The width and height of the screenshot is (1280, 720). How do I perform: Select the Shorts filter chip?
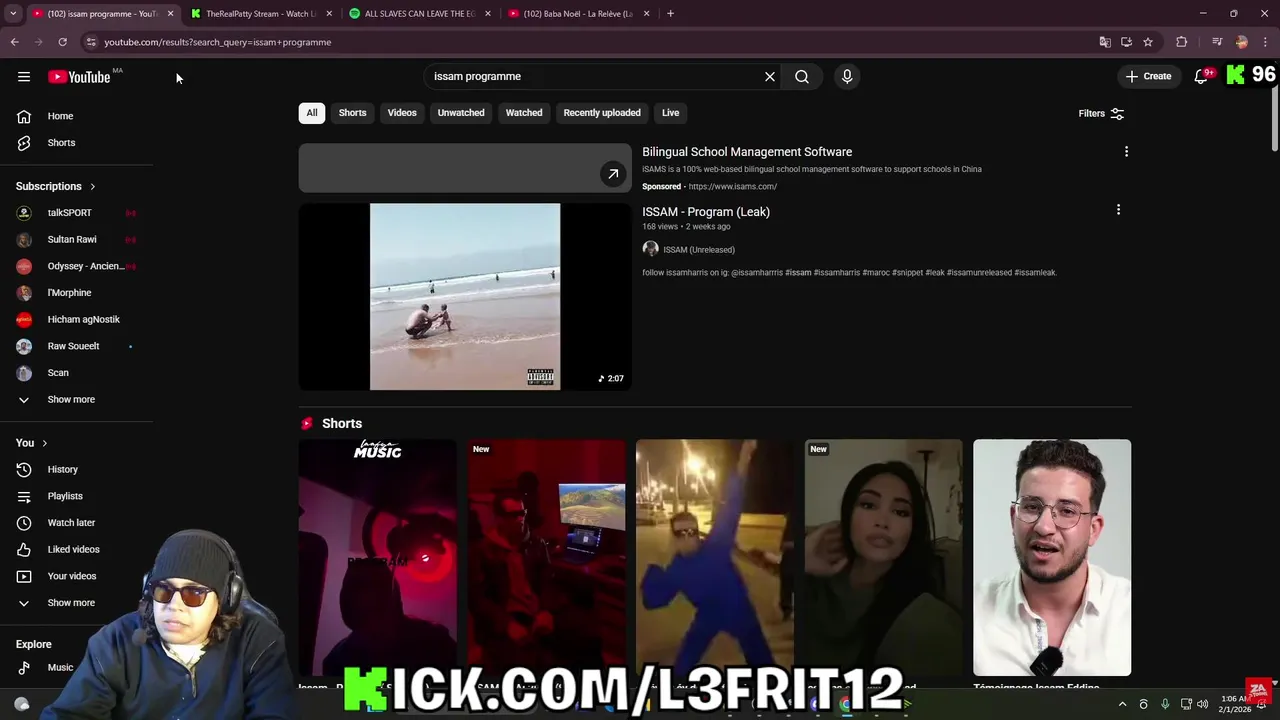(x=352, y=113)
